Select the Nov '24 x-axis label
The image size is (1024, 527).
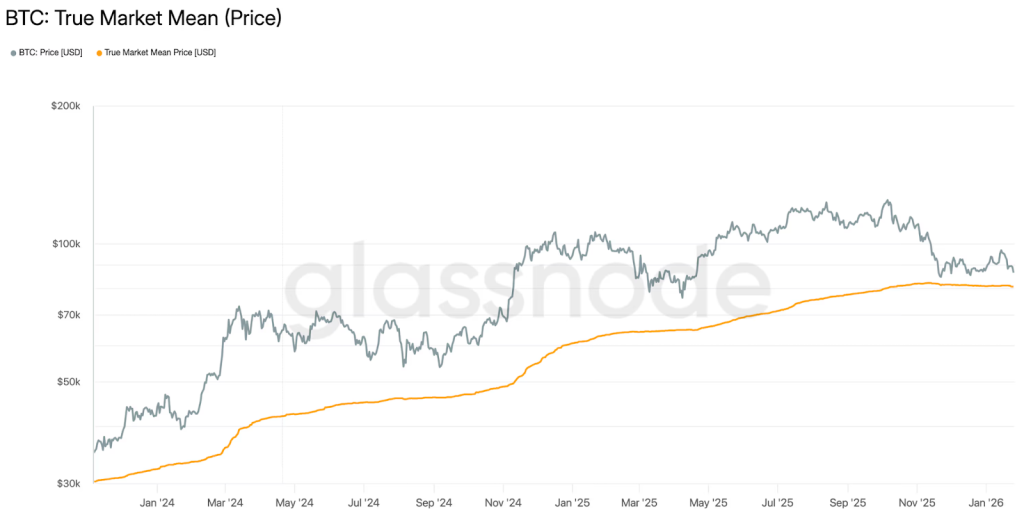[501, 502]
